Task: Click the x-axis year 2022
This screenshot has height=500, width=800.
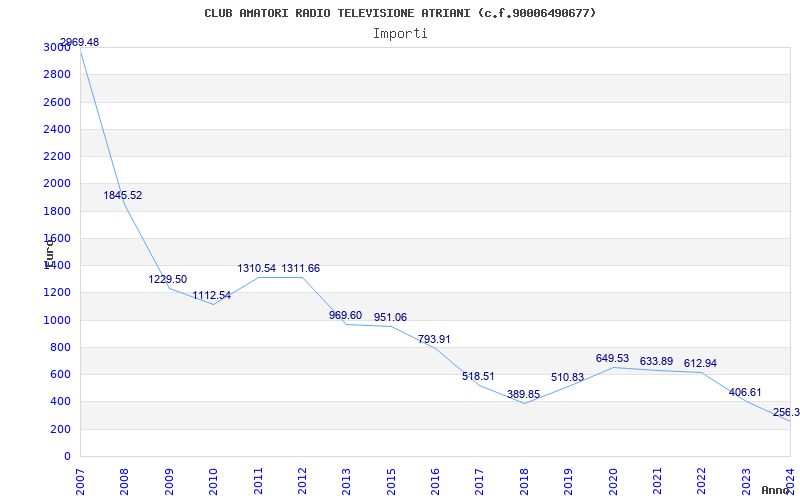Action: (x=702, y=481)
